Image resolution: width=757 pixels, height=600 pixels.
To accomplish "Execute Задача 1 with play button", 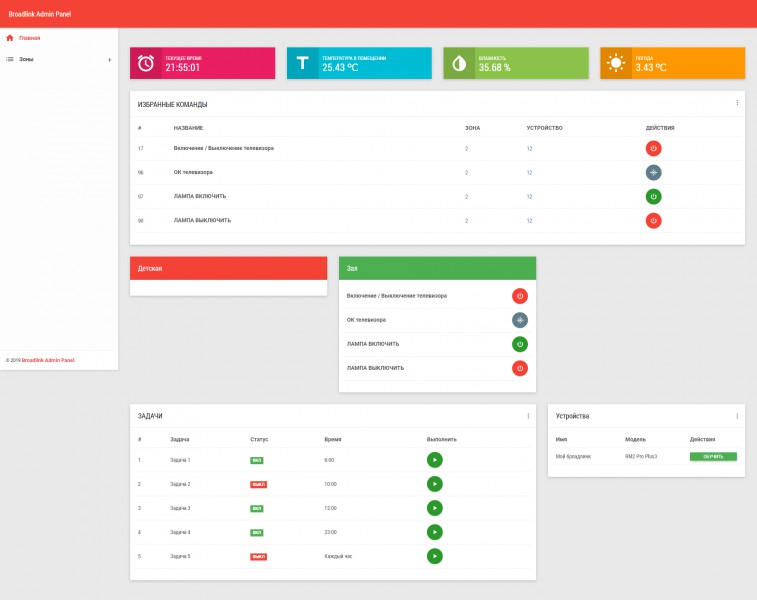I will 435,460.
